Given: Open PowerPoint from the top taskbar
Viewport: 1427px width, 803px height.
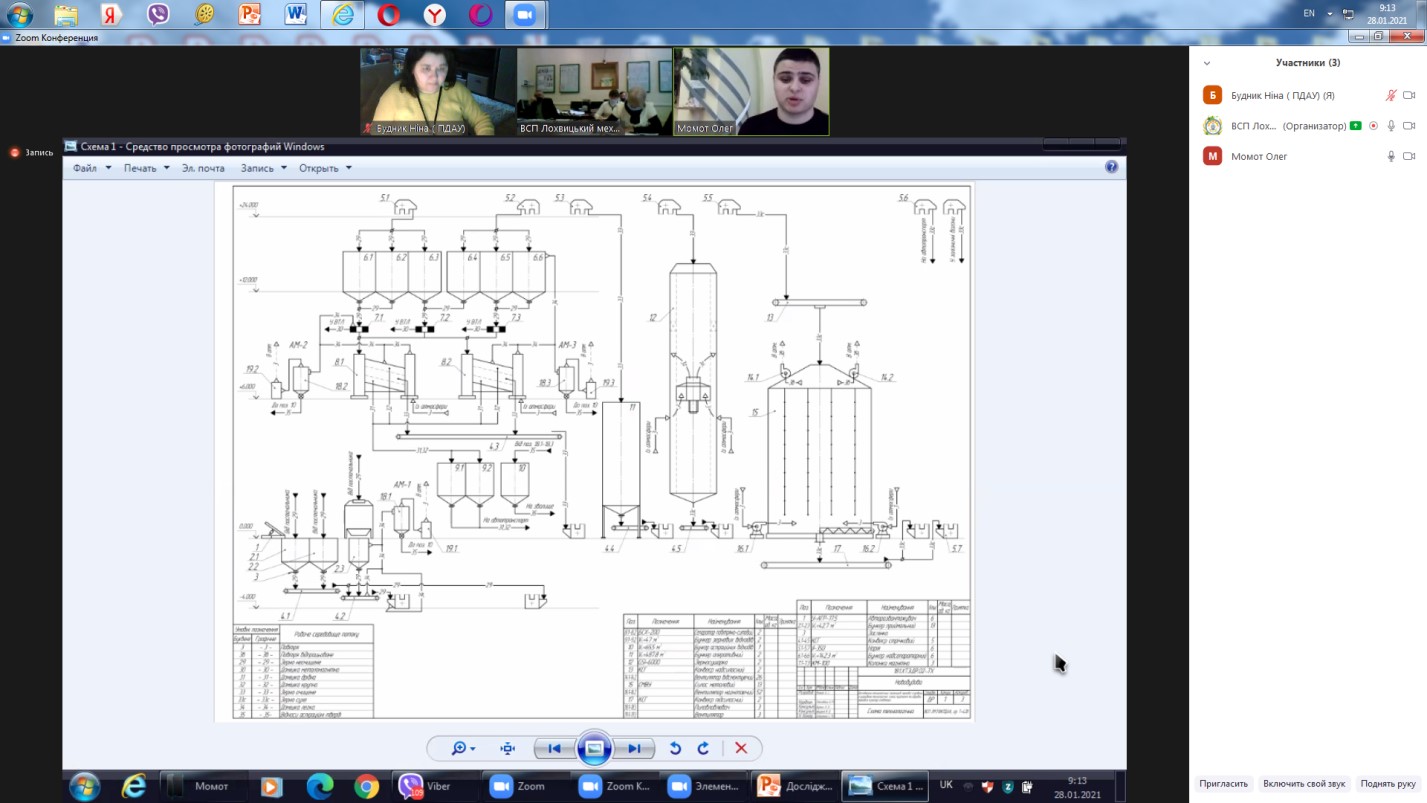Looking at the screenshot, I should point(250,15).
